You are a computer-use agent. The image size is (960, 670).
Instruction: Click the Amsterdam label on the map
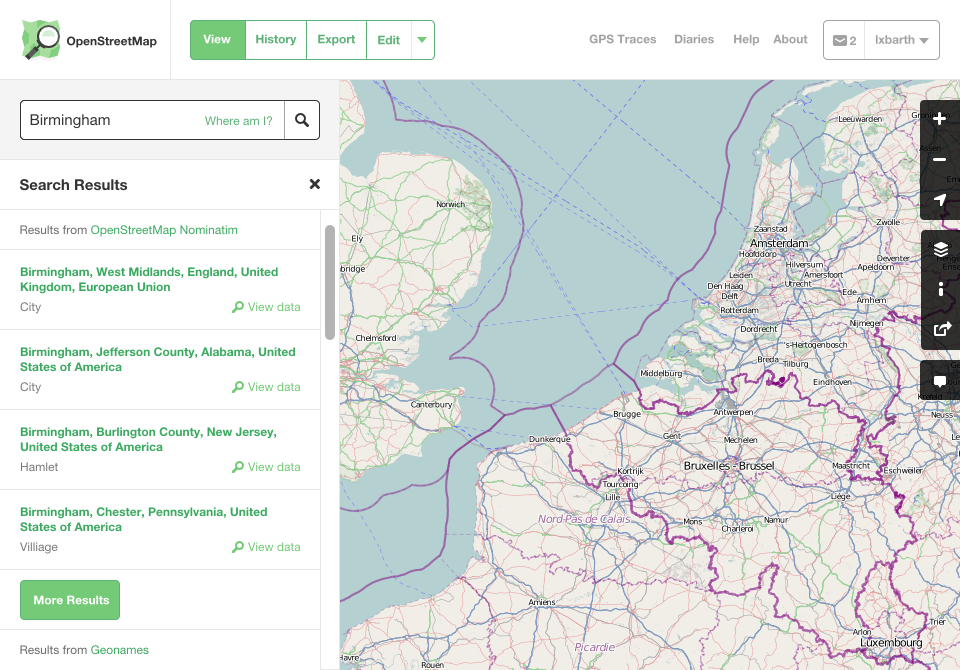pyautogui.click(x=779, y=243)
